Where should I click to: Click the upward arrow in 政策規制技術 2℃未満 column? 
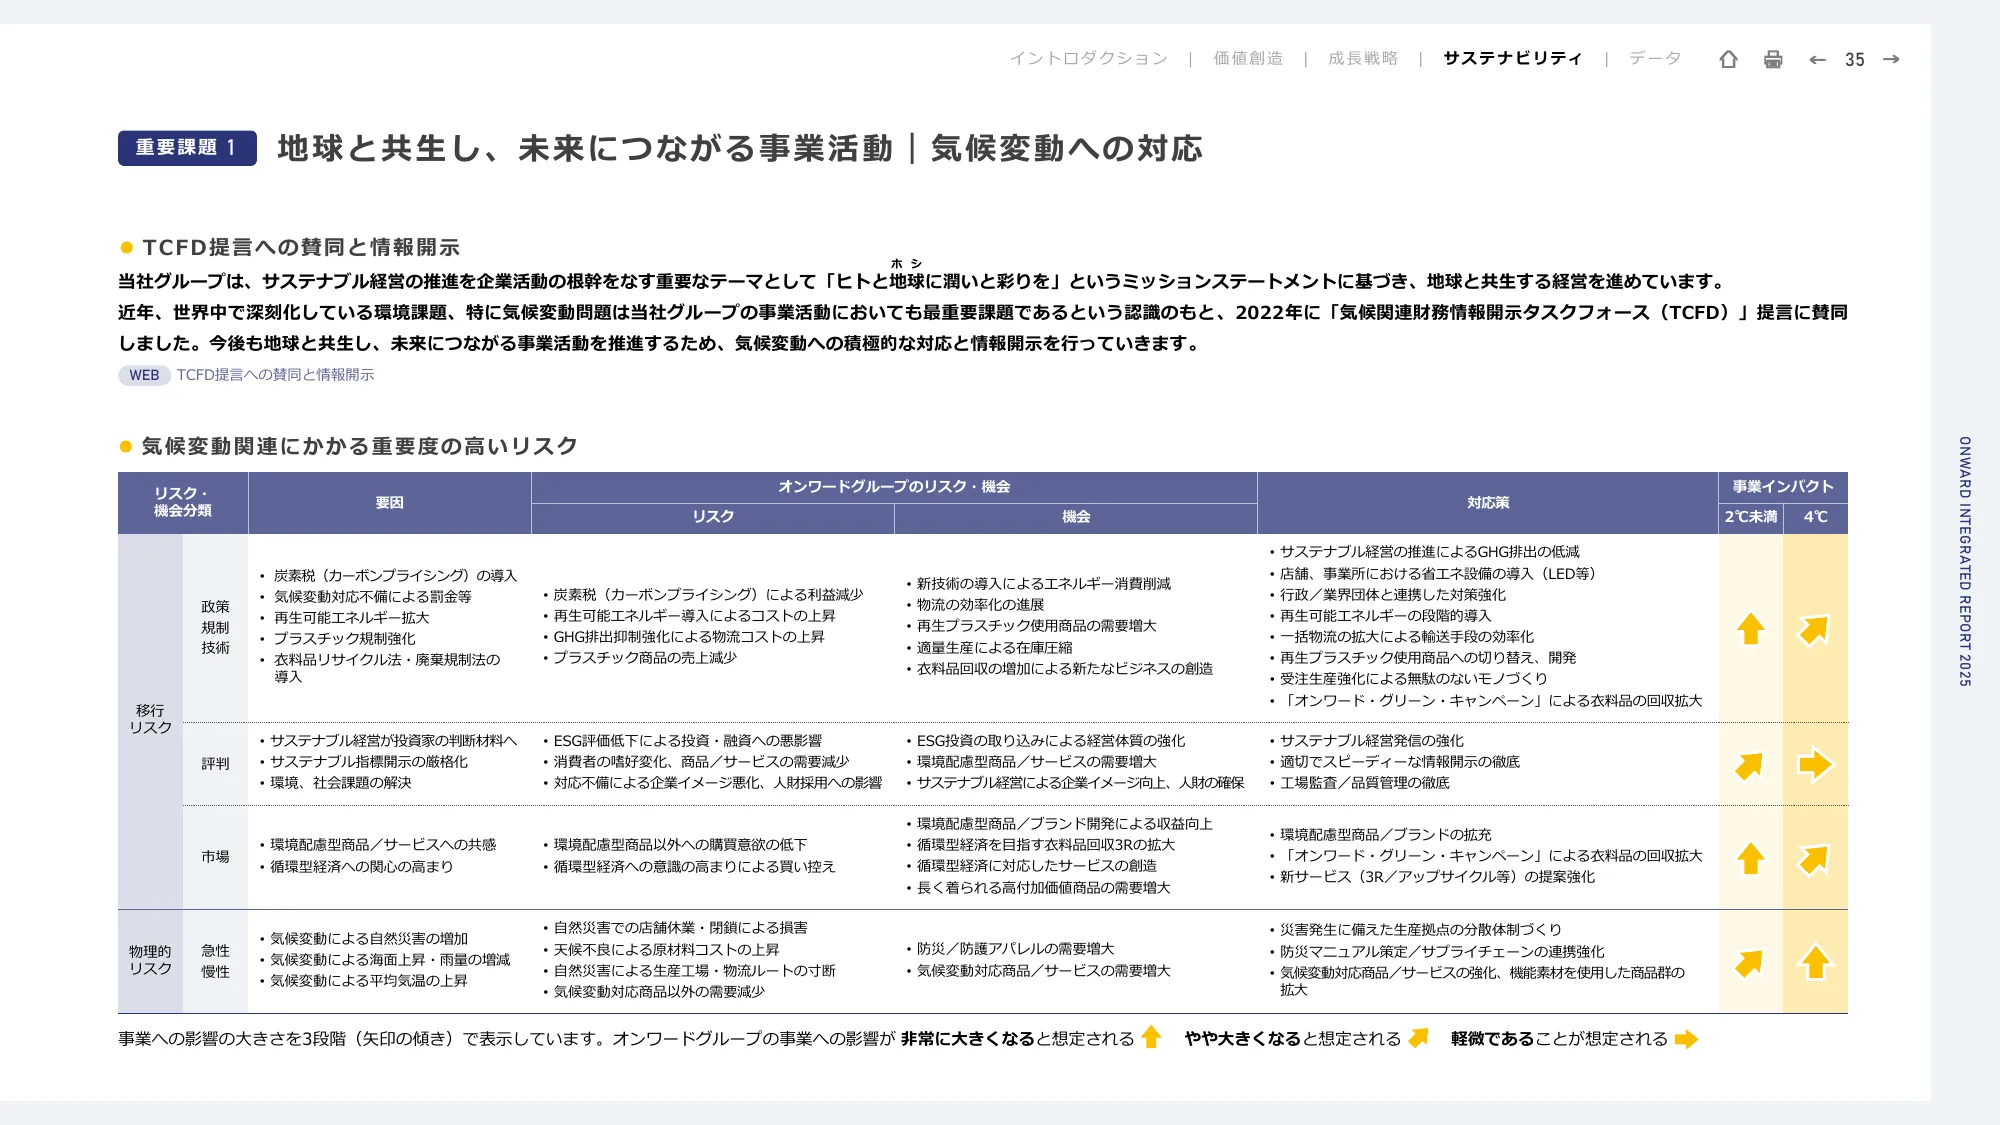coord(1750,630)
